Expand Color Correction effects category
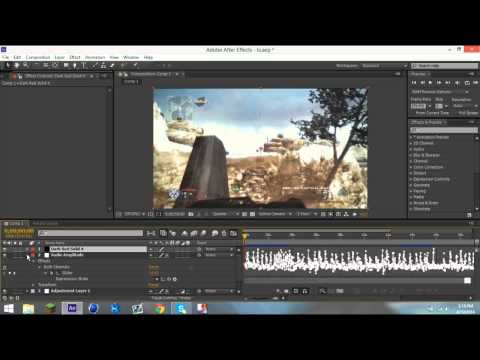This screenshot has width=480, height=360. click(x=411, y=167)
